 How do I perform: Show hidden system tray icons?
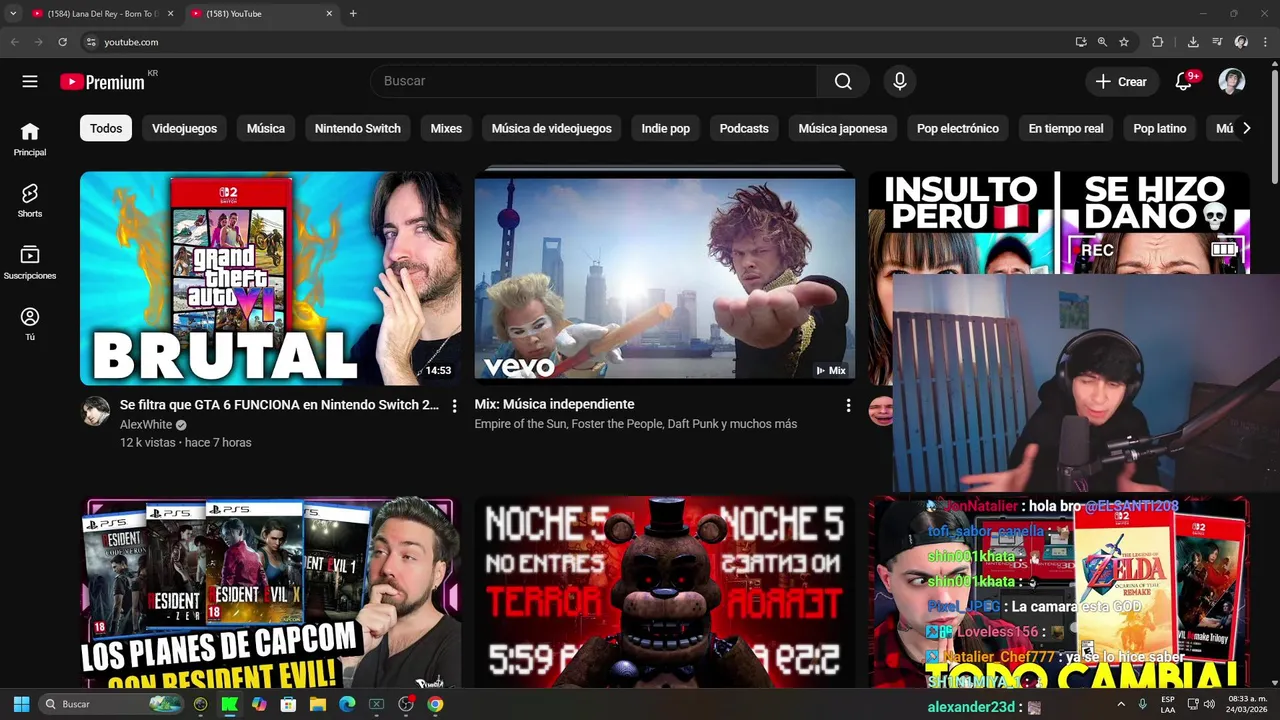tap(1121, 704)
